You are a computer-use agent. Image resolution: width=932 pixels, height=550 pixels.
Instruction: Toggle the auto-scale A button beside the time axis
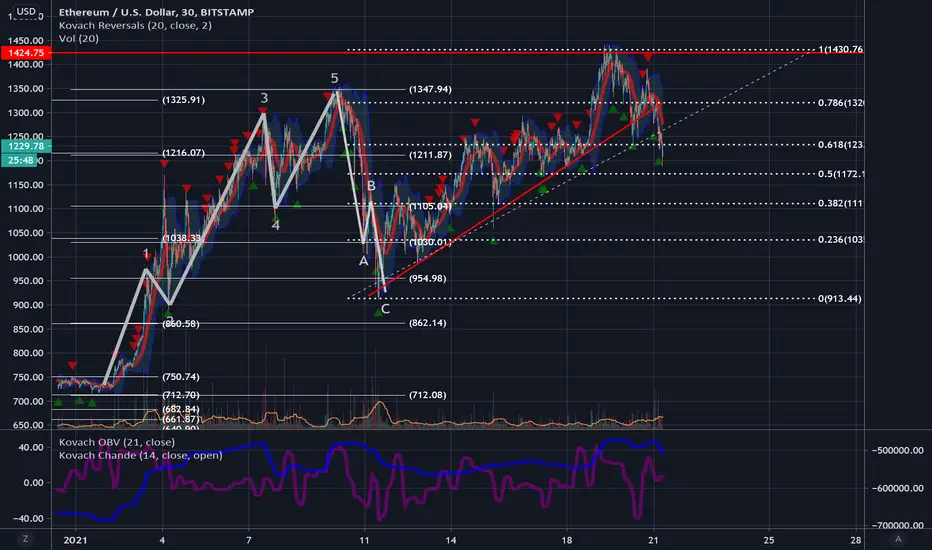tap(898, 539)
